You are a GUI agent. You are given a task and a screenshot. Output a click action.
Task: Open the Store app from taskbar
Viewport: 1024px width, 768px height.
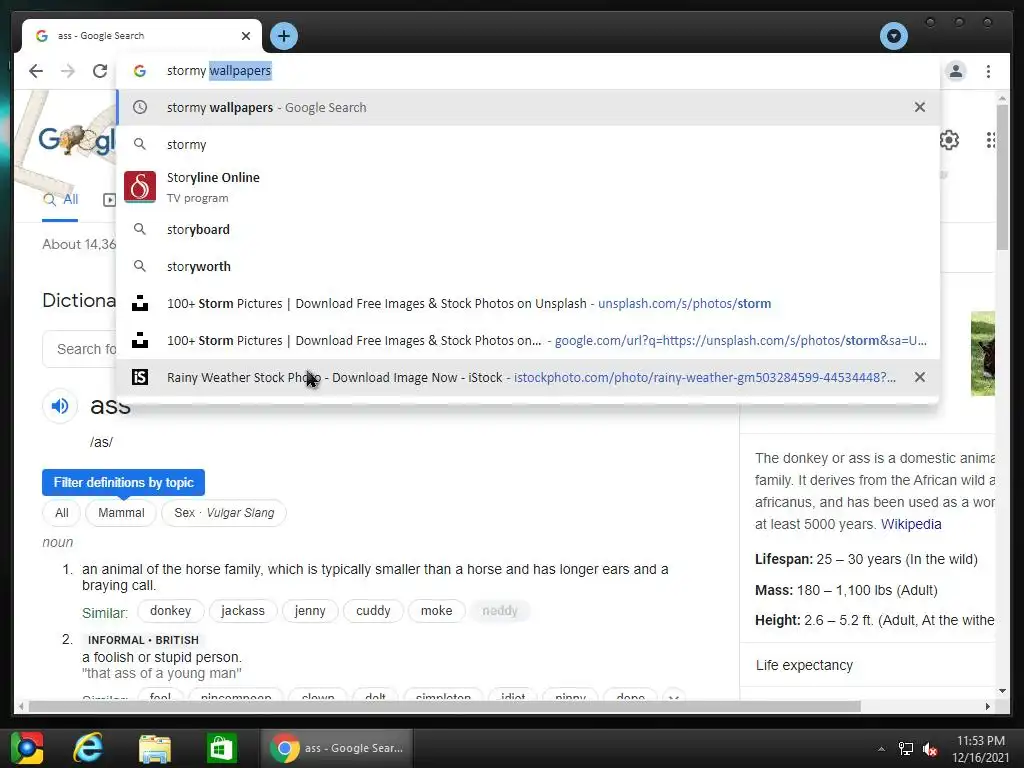tap(221, 748)
